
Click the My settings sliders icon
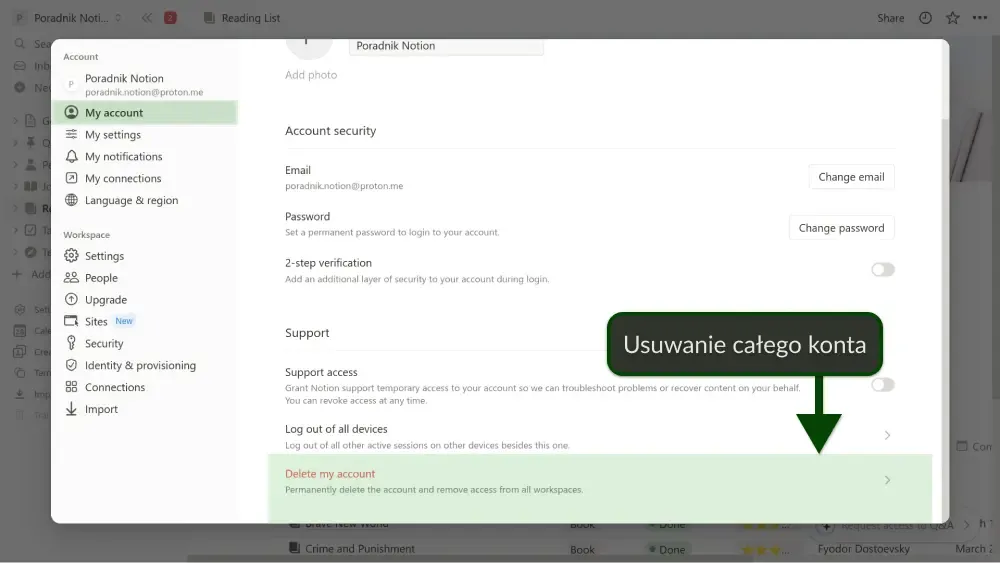pyautogui.click(x=71, y=135)
